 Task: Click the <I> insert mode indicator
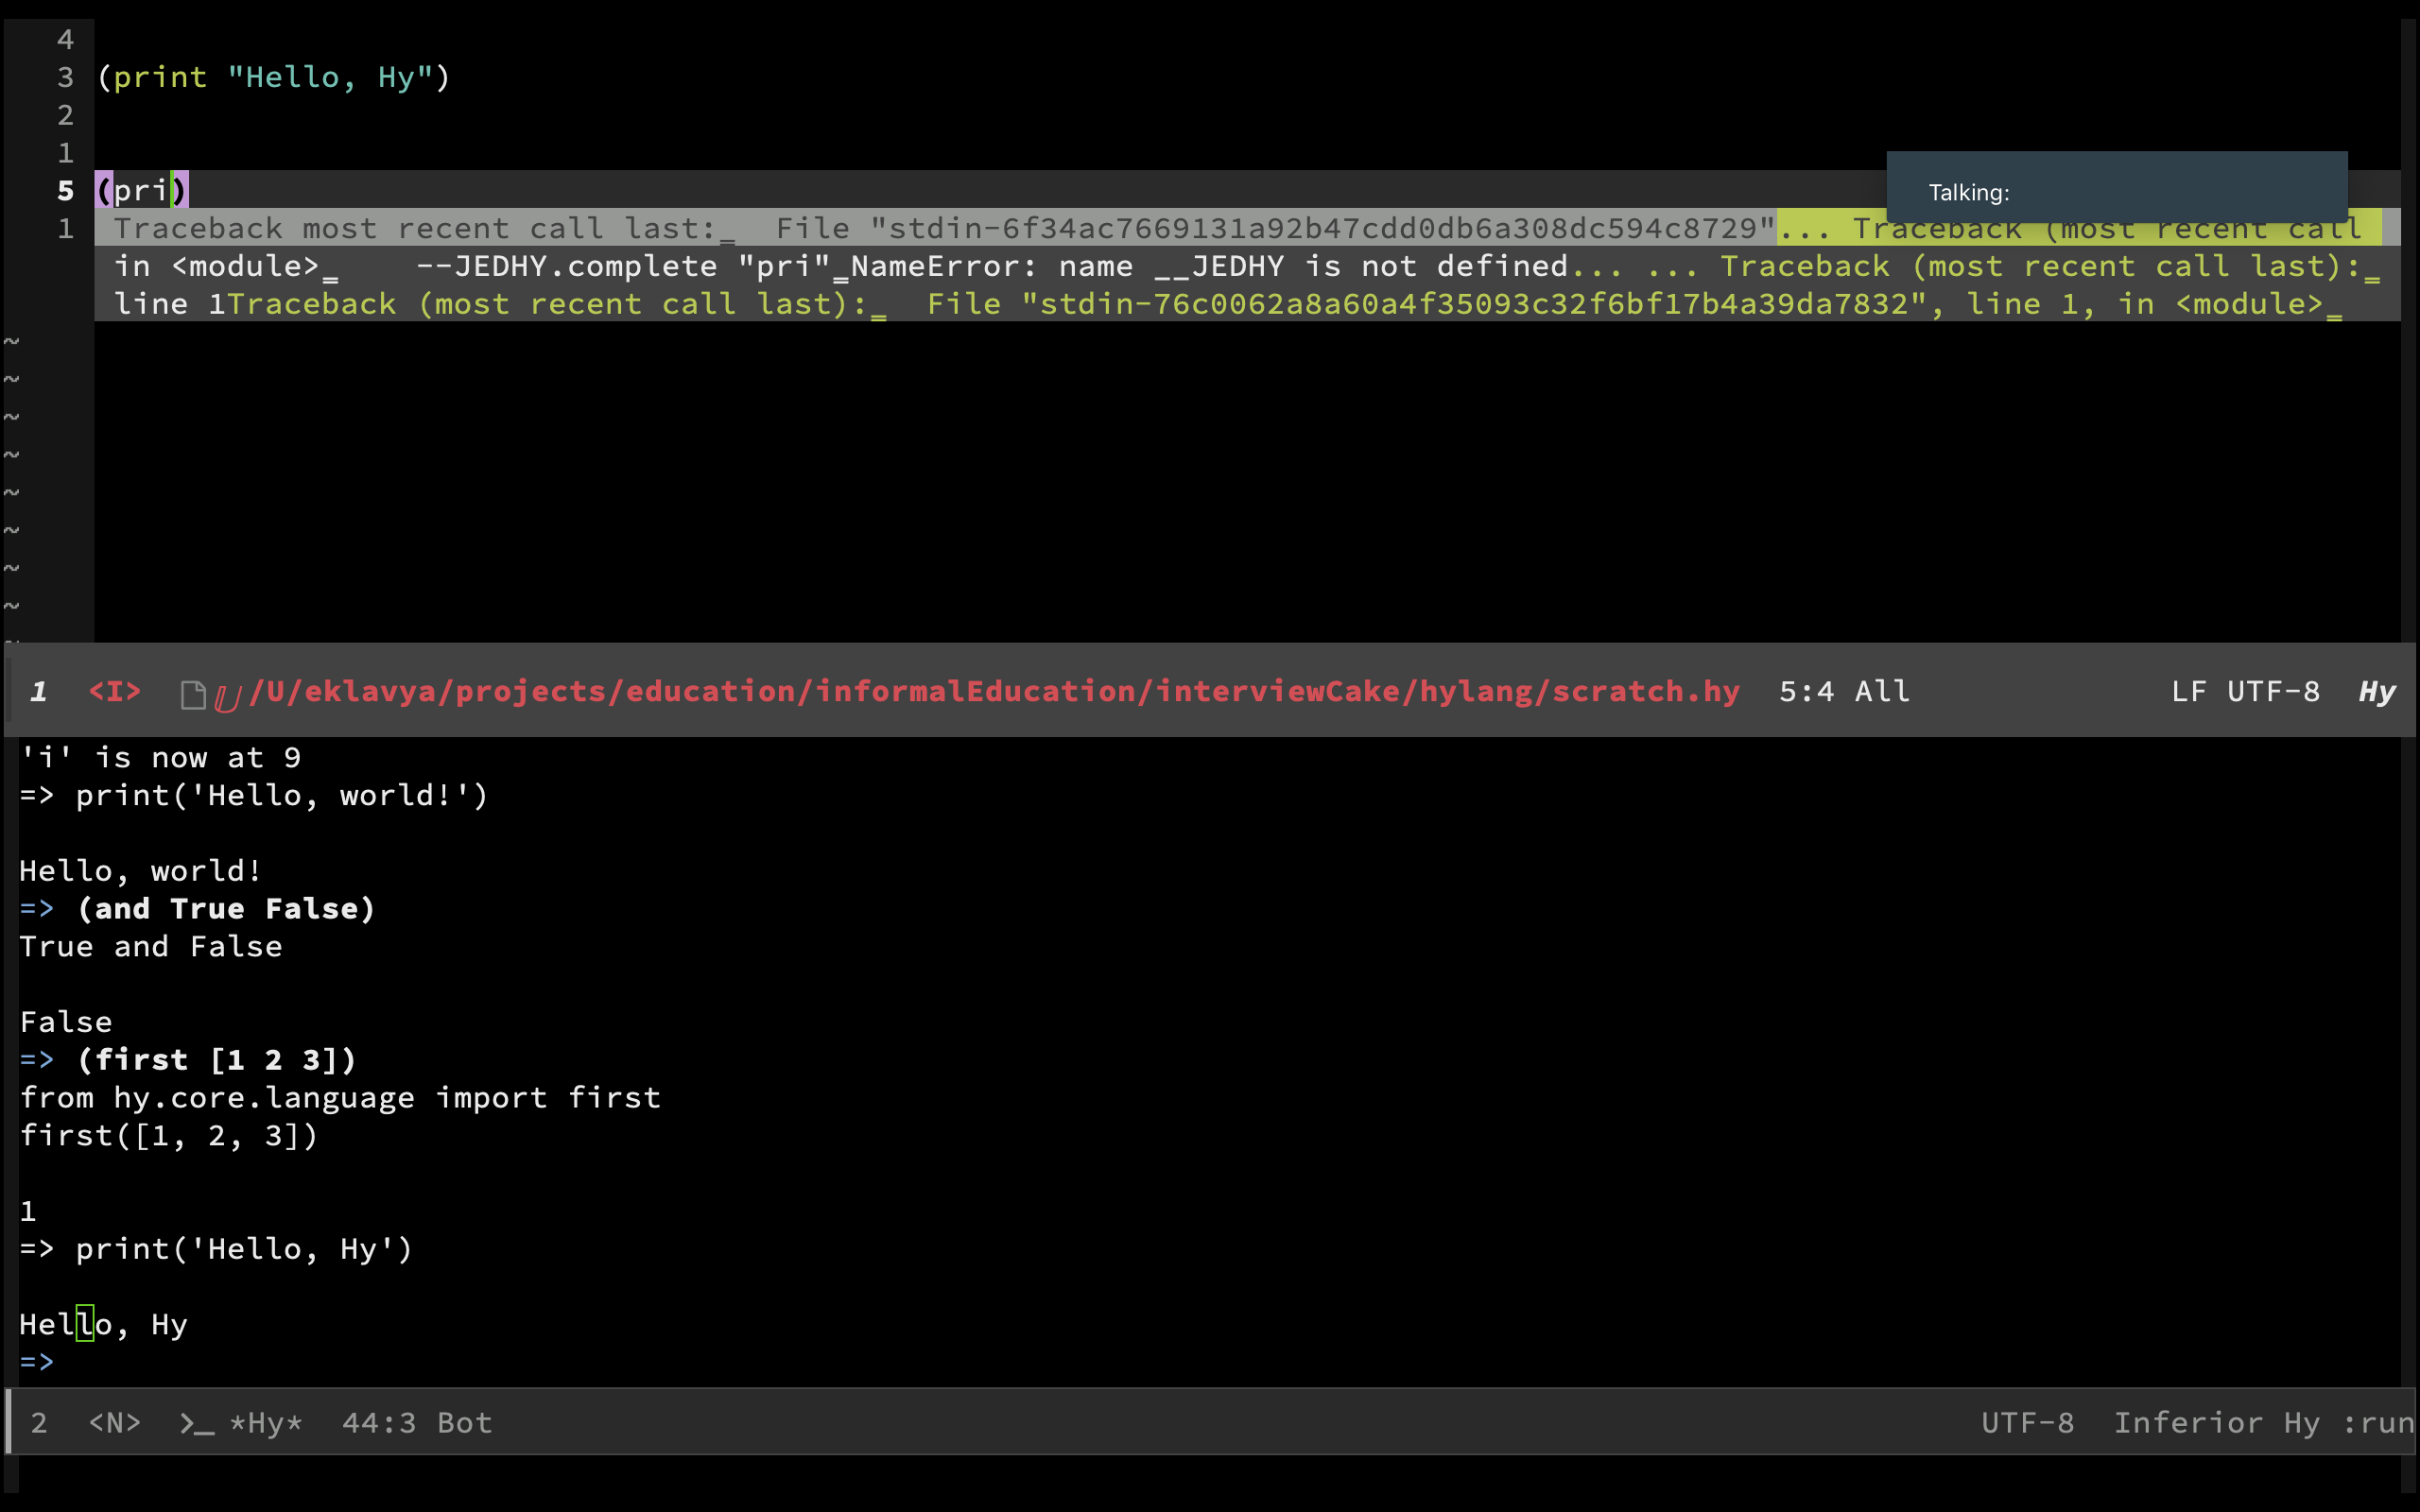[x=114, y=690]
